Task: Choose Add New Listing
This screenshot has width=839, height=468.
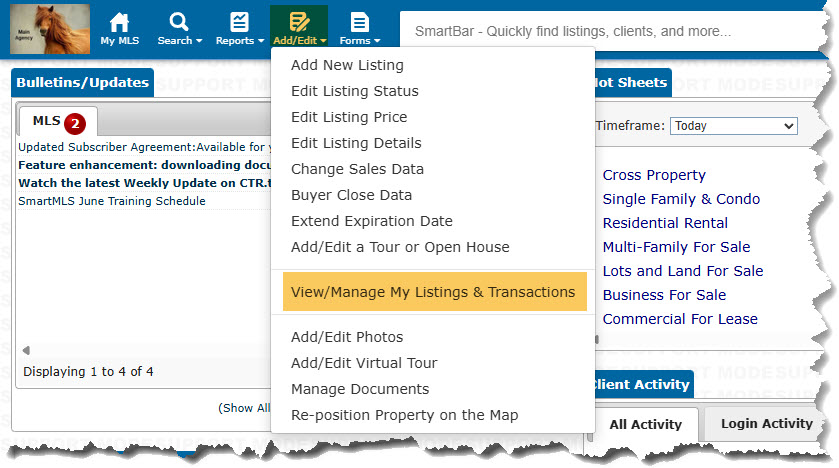Action: tap(347, 65)
